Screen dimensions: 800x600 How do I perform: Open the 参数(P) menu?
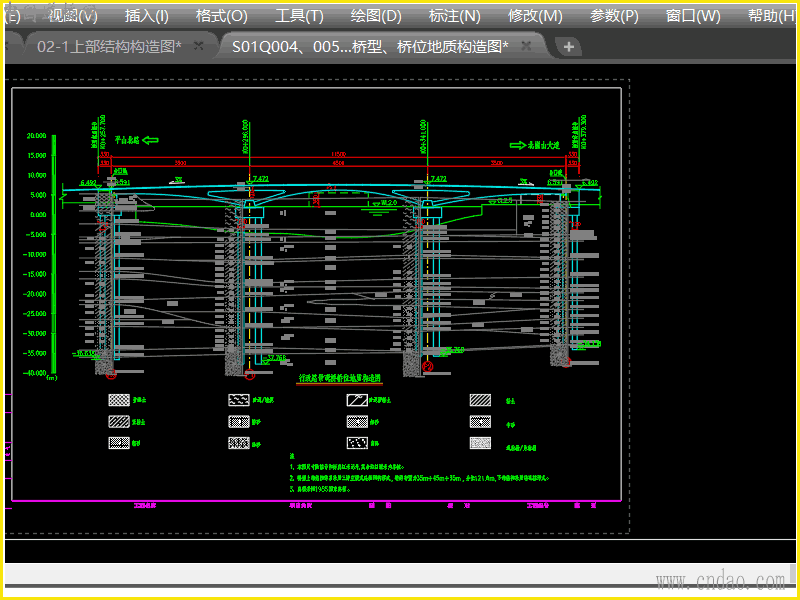pyautogui.click(x=614, y=16)
